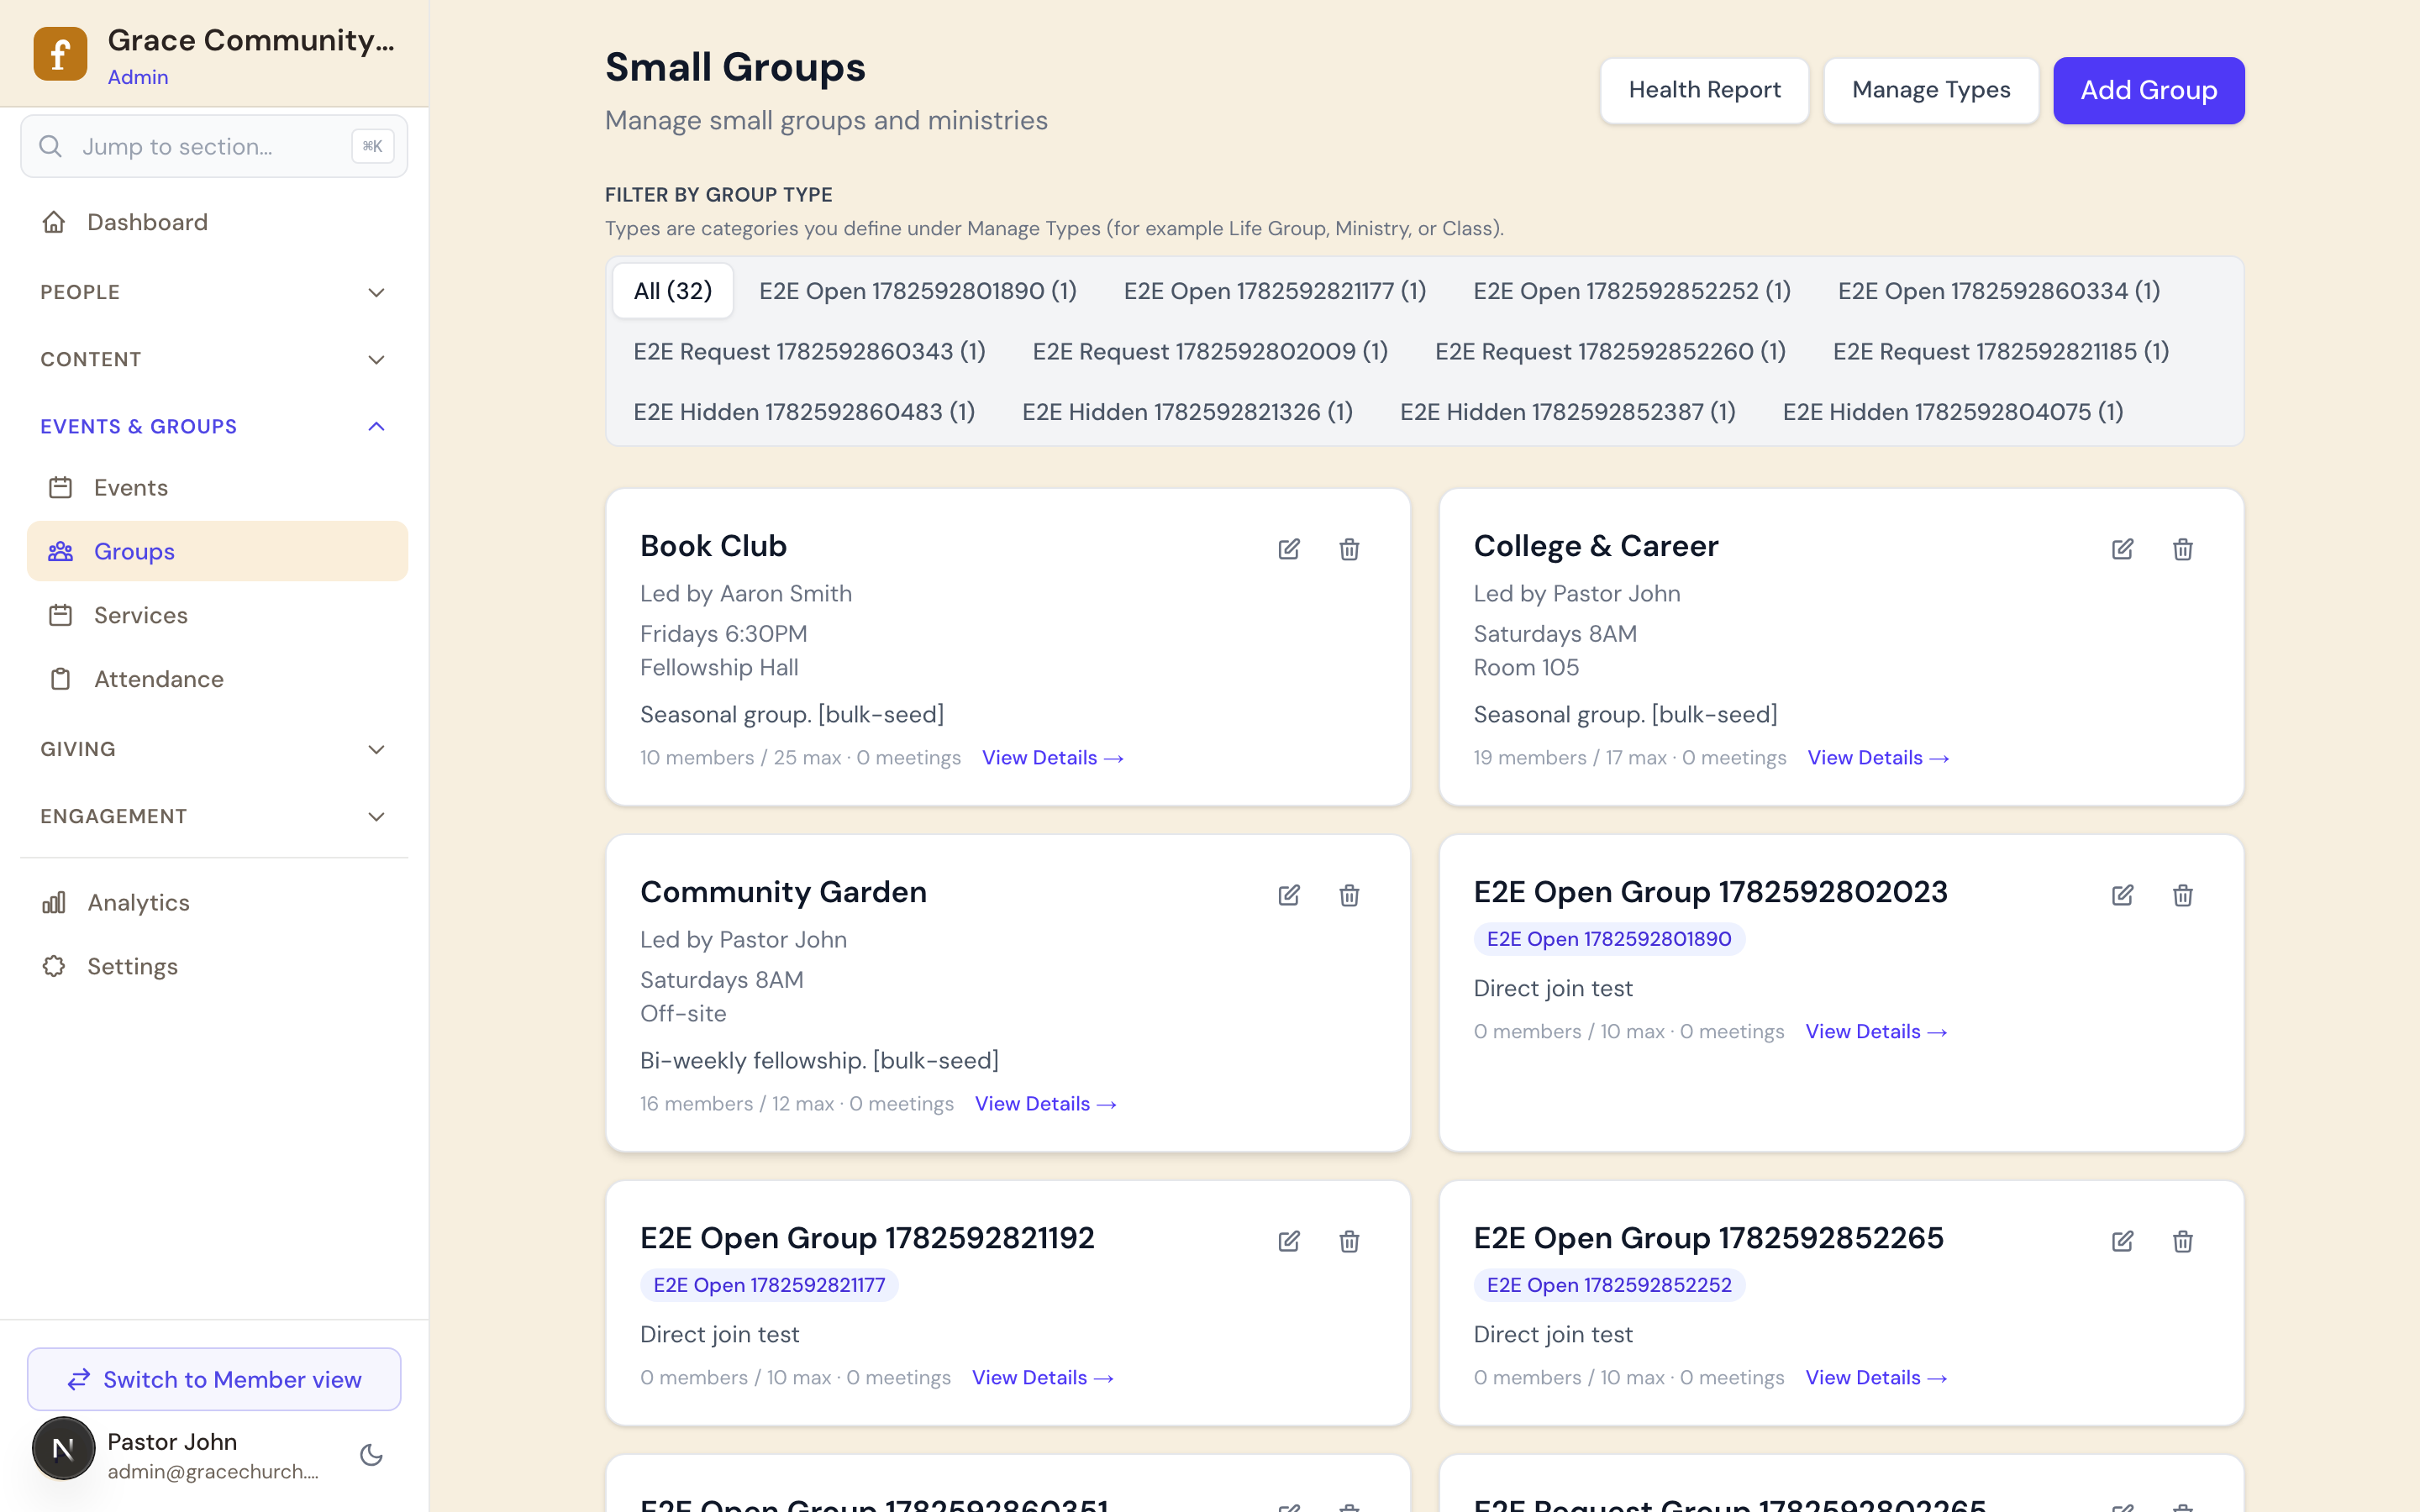Edit the Community Garden group

[1289, 895]
